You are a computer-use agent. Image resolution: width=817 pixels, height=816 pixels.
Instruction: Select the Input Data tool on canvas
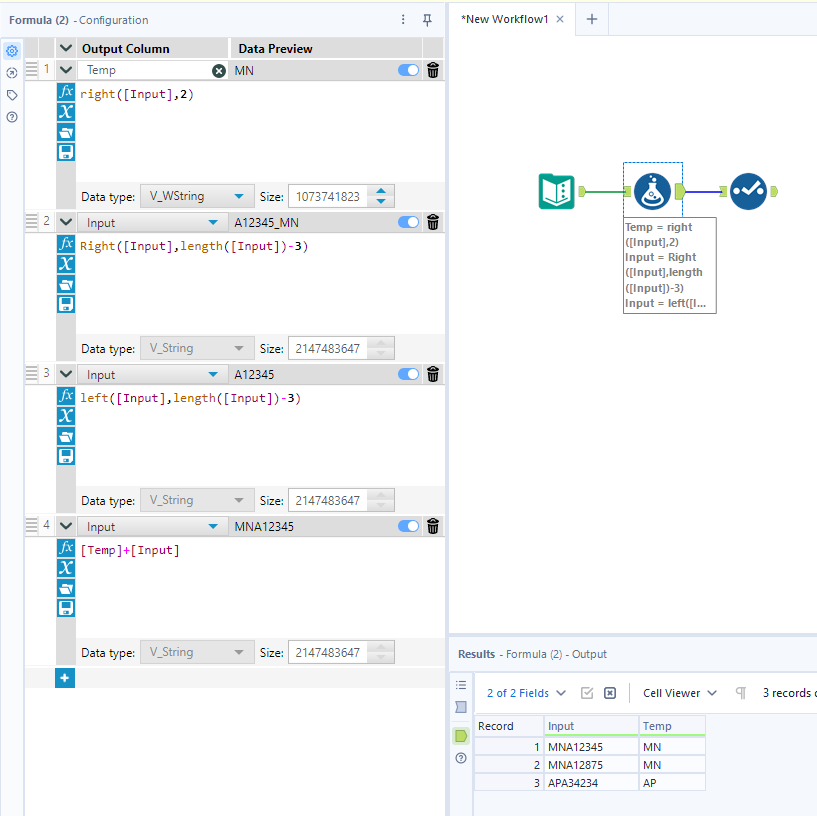pos(556,191)
